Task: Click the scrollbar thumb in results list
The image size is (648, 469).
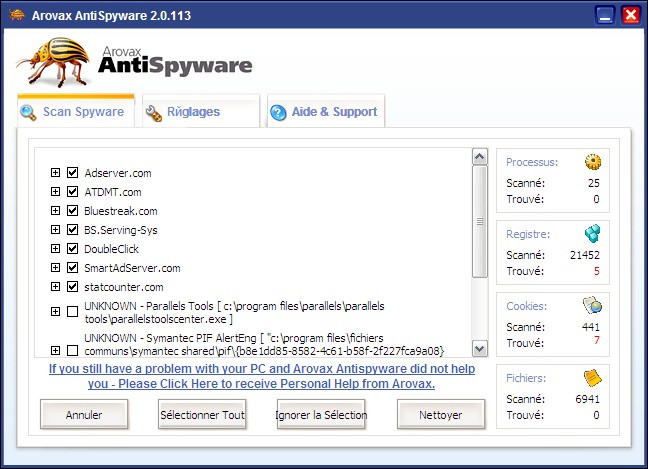Action: click(479, 222)
